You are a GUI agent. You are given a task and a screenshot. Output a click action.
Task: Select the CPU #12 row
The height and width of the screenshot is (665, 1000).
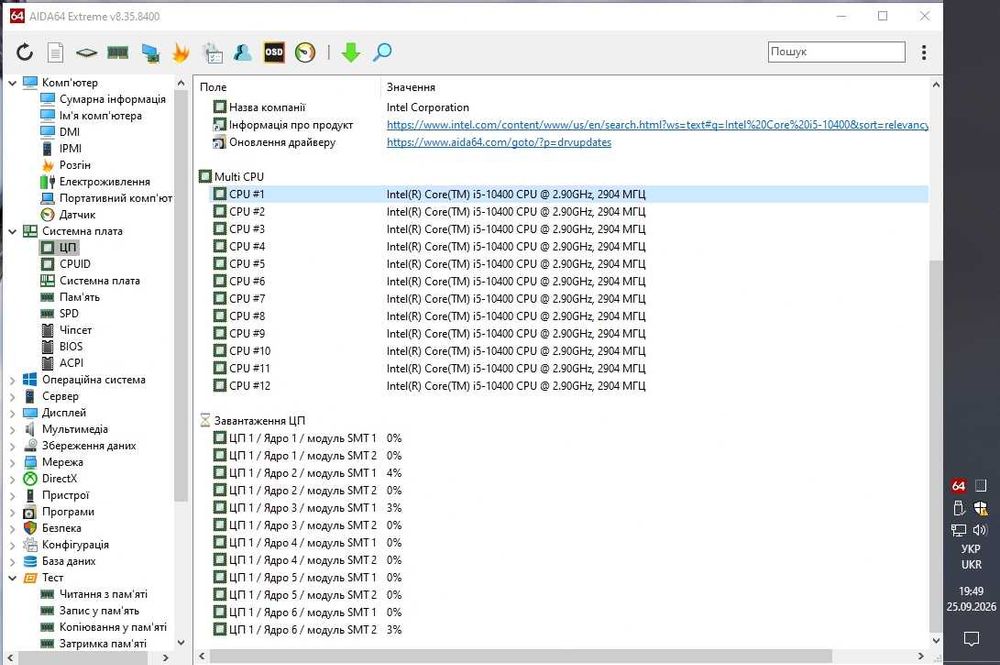(569, 386)
